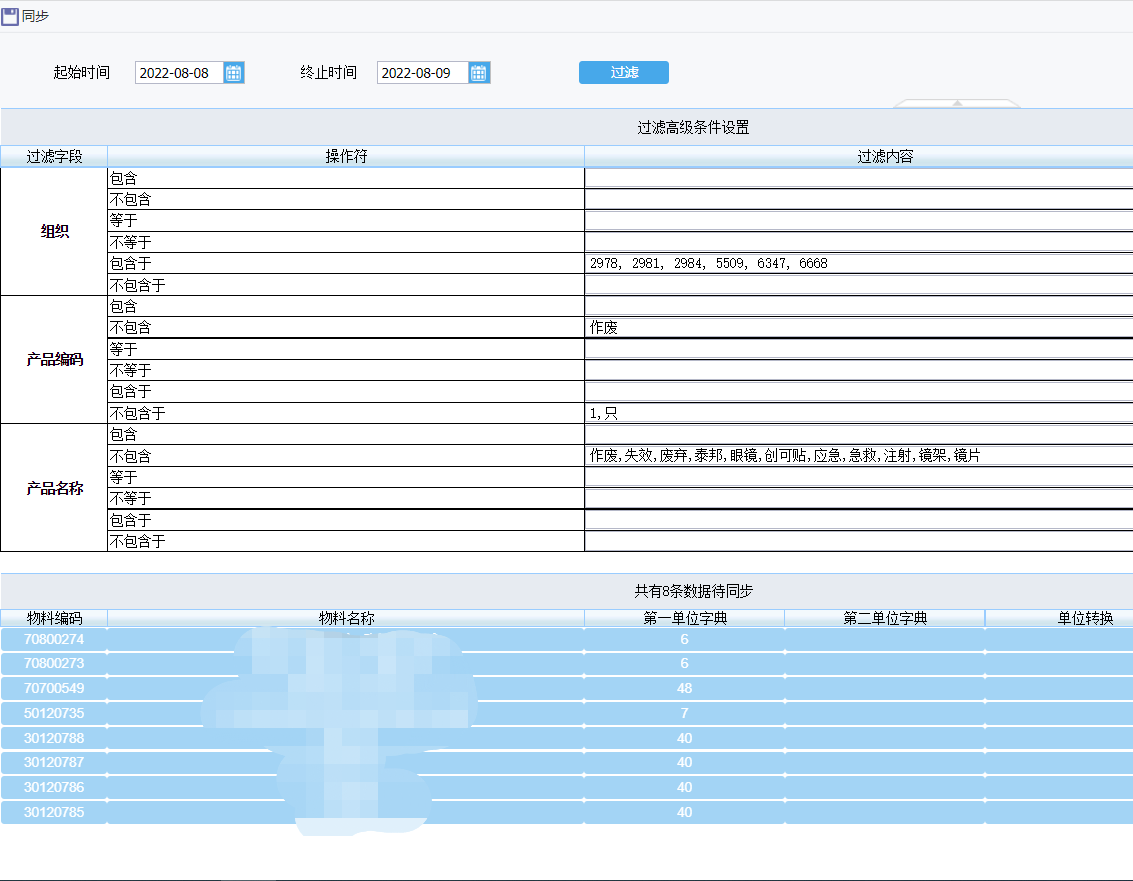Viewport: 1133px width, 881px height.
Task: Select material row 70800274
Action: click(x=566, y=639)
